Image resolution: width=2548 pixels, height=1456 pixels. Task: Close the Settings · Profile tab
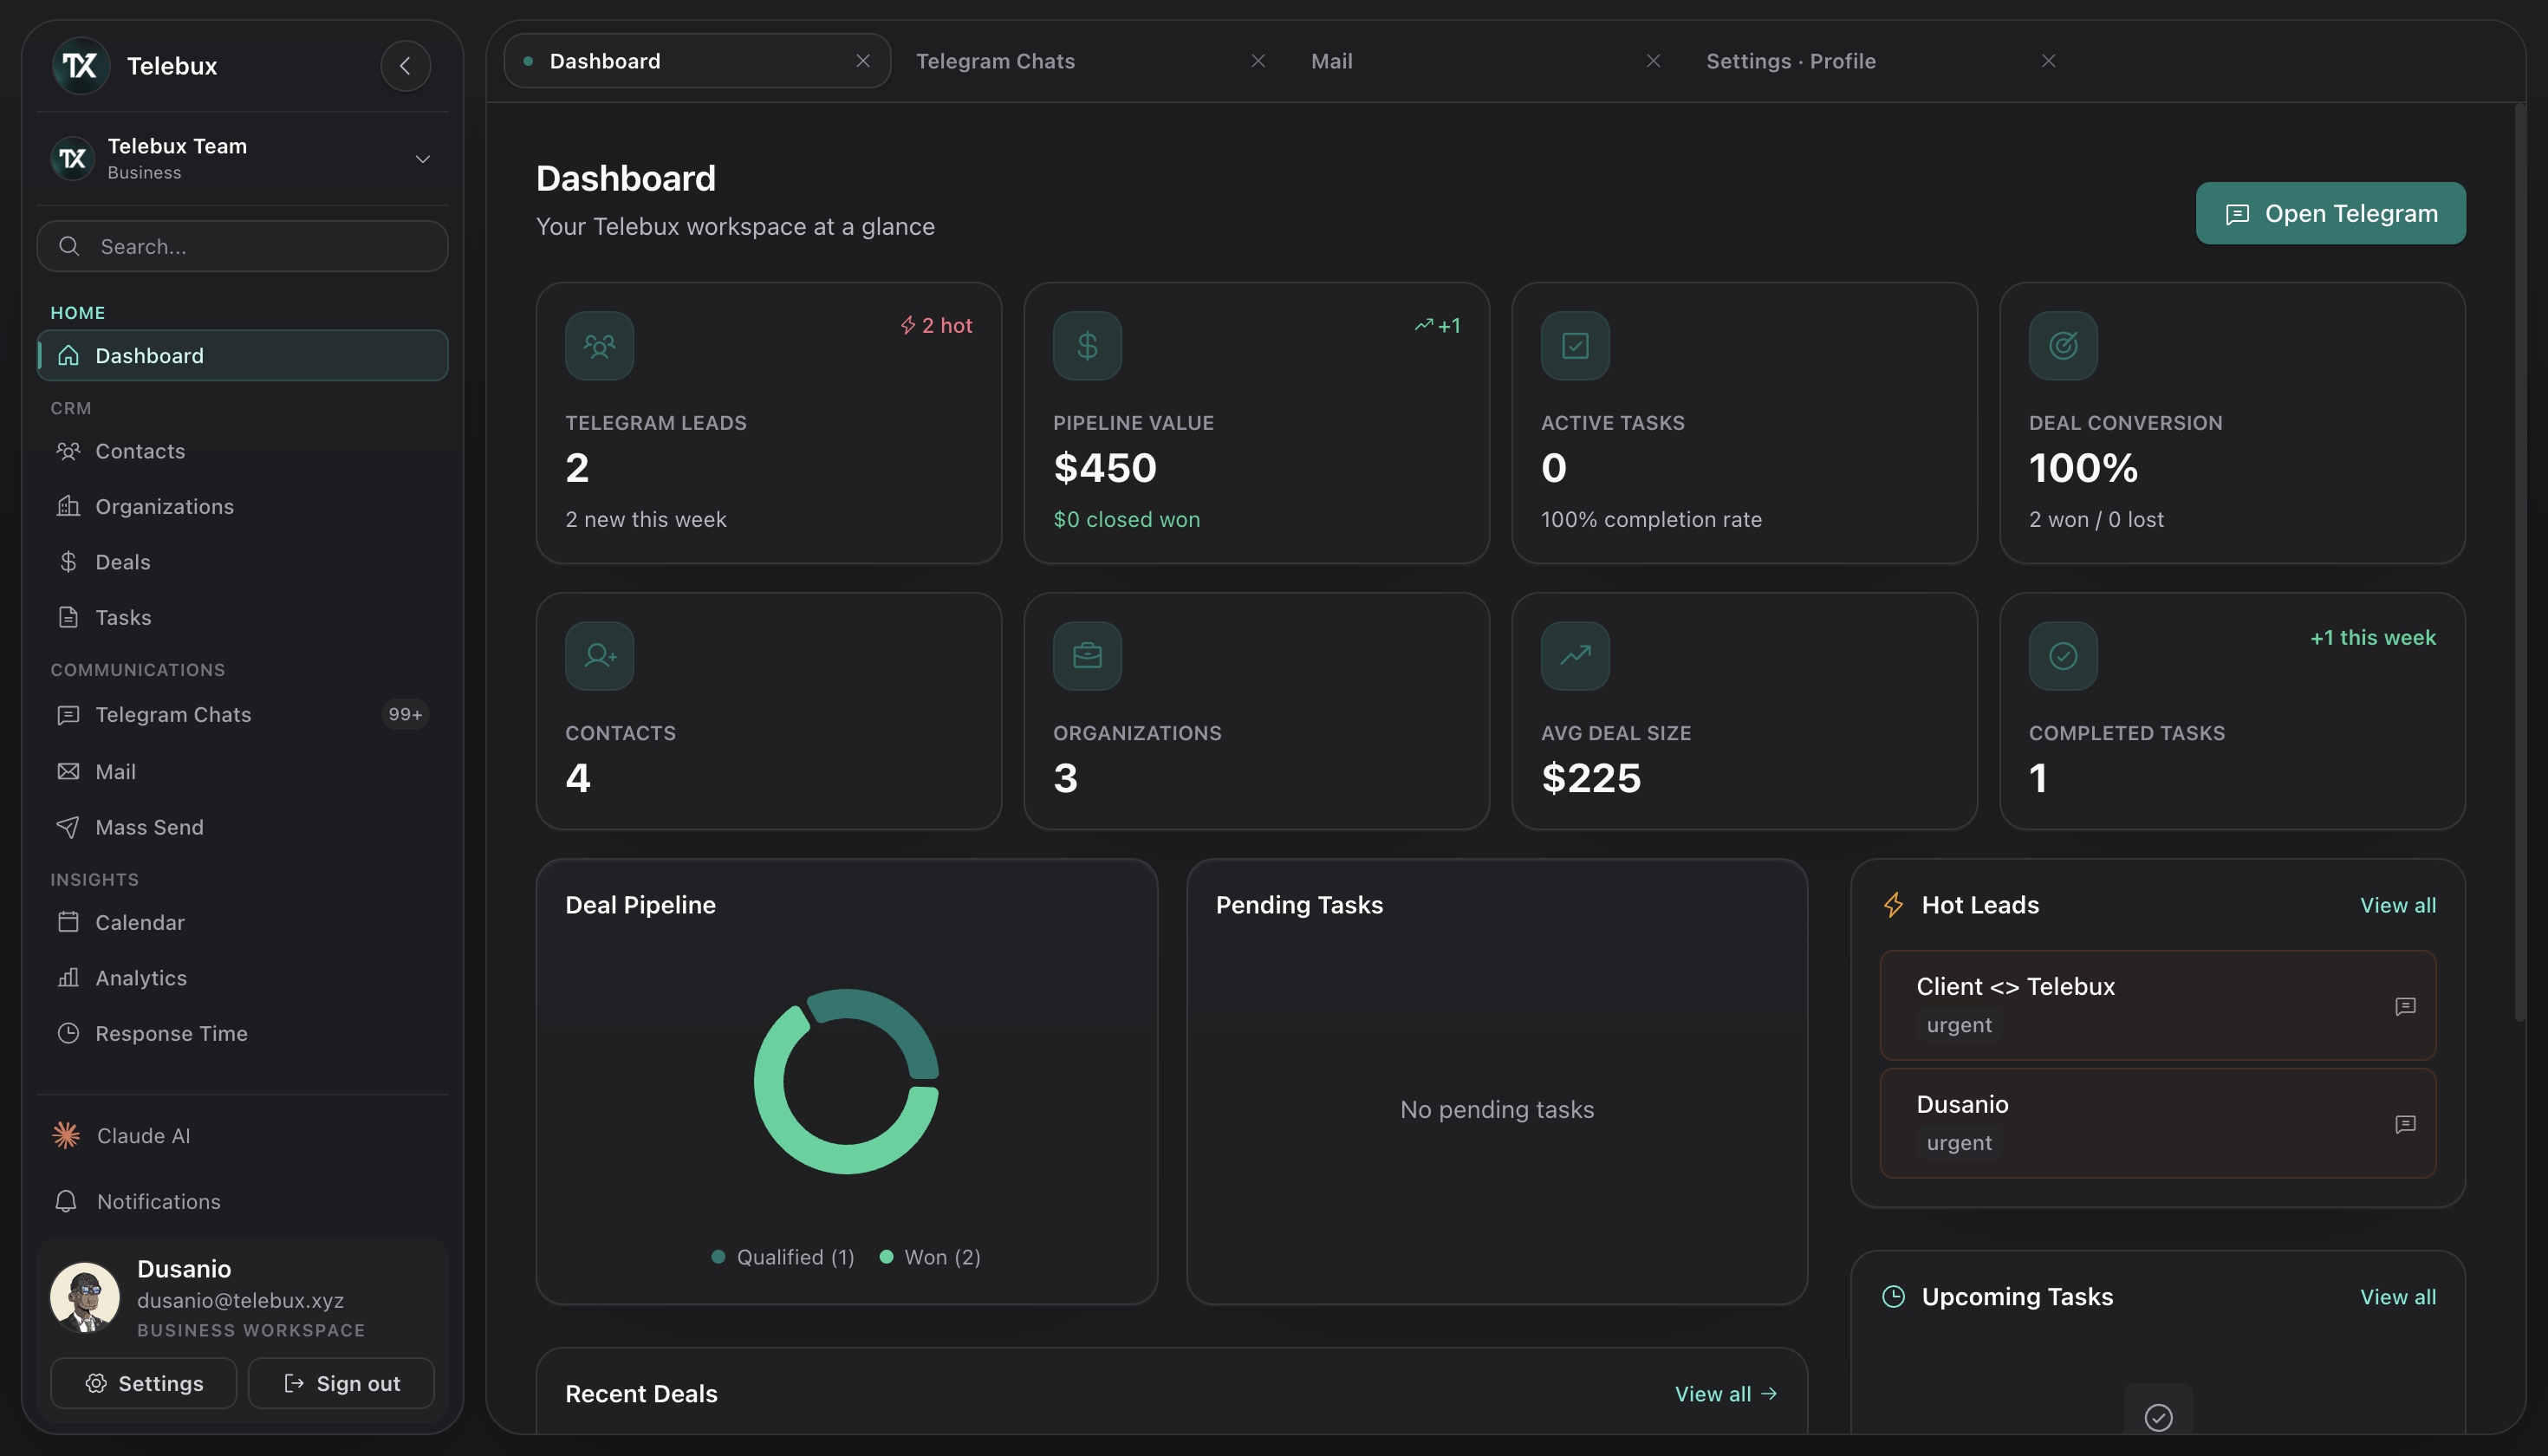coord(2049,61)
